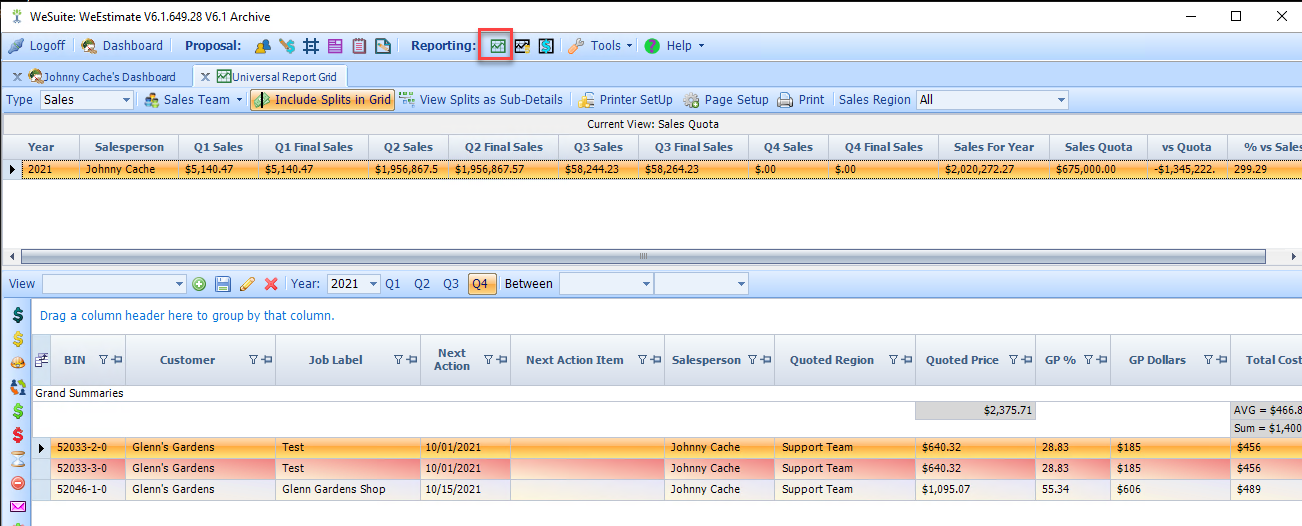Screen dimensions: 1302x526
Task: Click the Logoff button
Action: click(37, 46)
